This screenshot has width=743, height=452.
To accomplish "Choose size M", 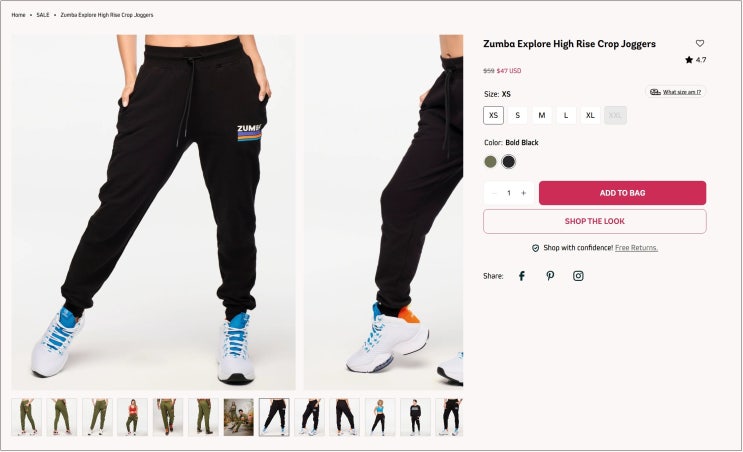I will point(542,115).
